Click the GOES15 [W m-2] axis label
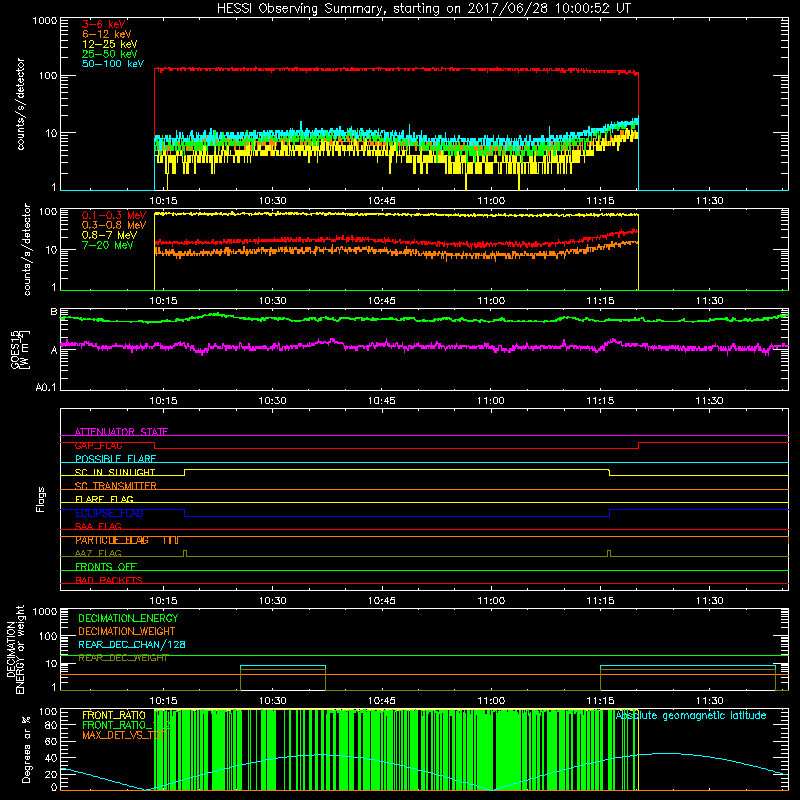The height and width of the screenshot is (800, 800). pos(20,349)
